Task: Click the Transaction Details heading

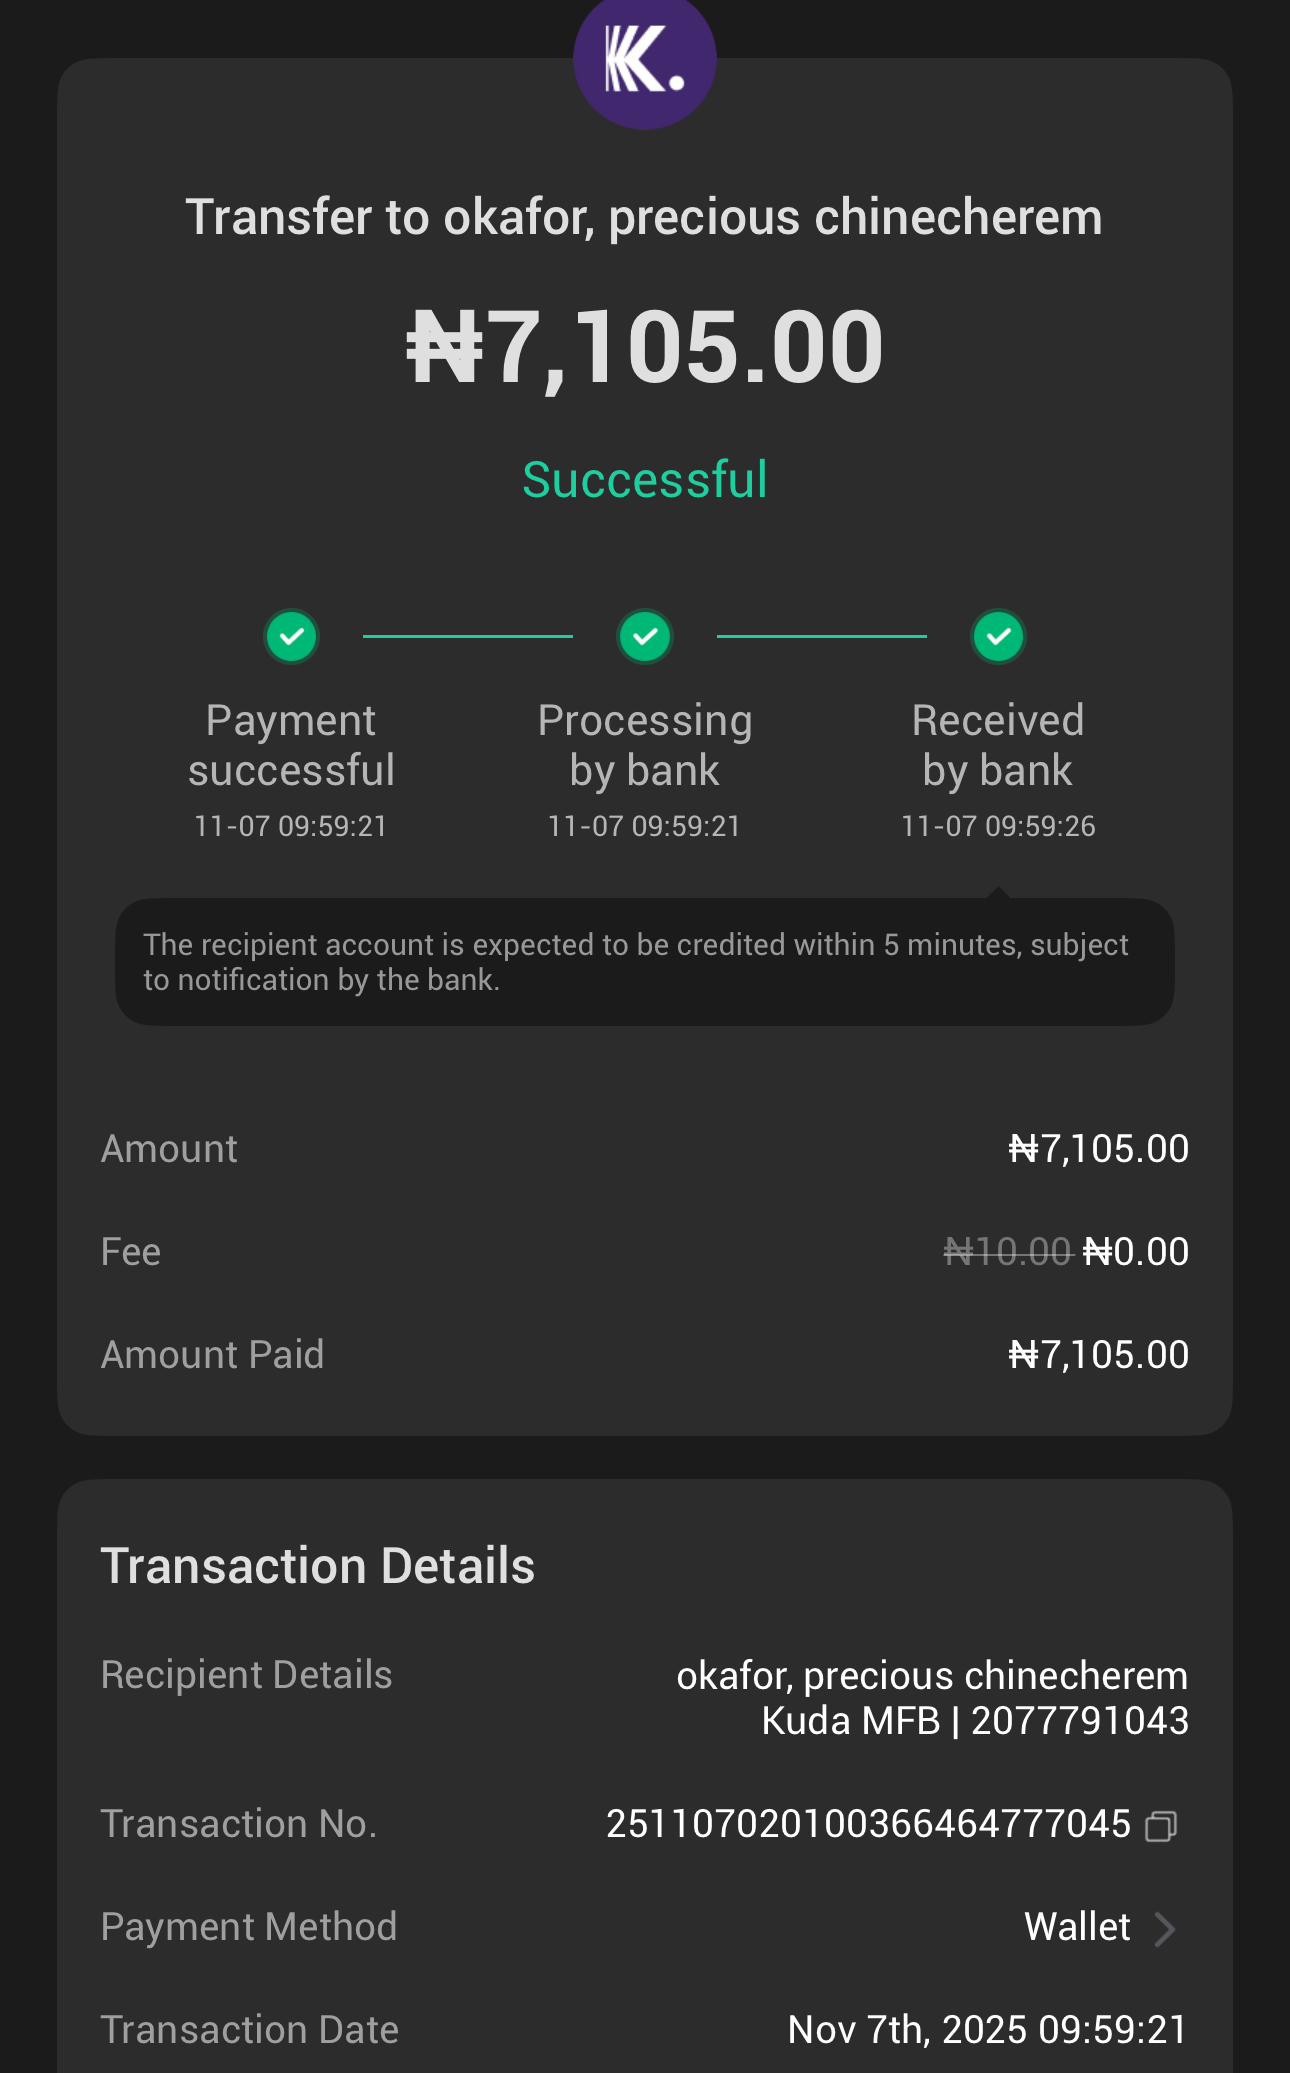Action: (x=318, y=1566)
